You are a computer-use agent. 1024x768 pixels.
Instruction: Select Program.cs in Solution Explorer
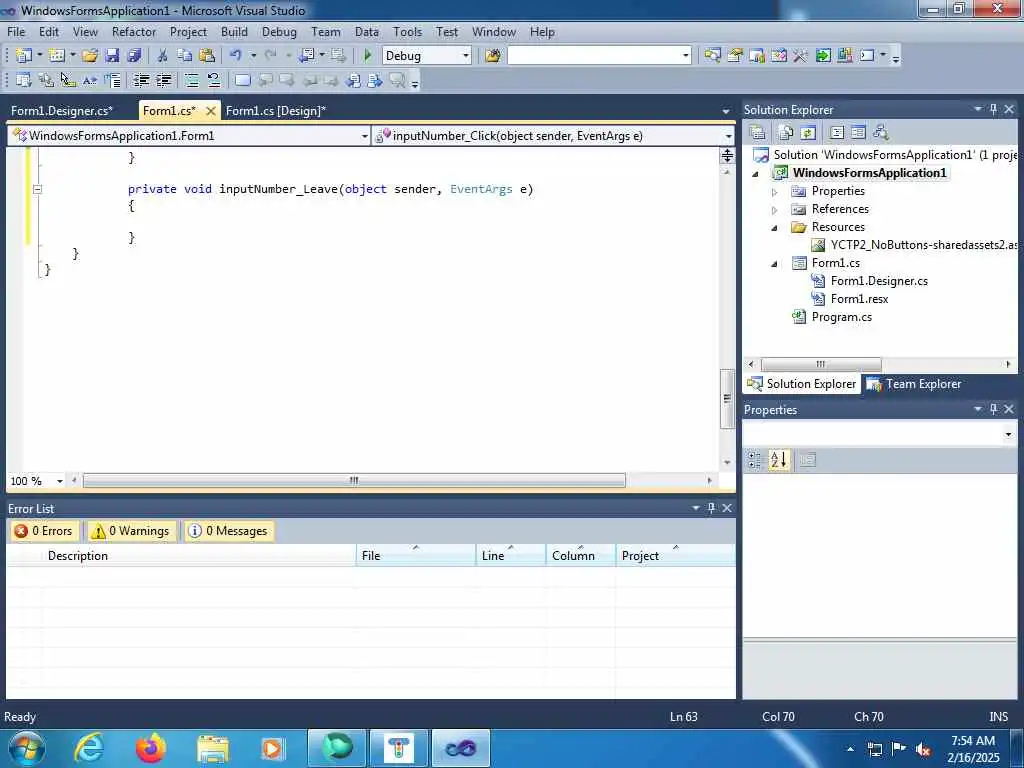coord(841,317)
